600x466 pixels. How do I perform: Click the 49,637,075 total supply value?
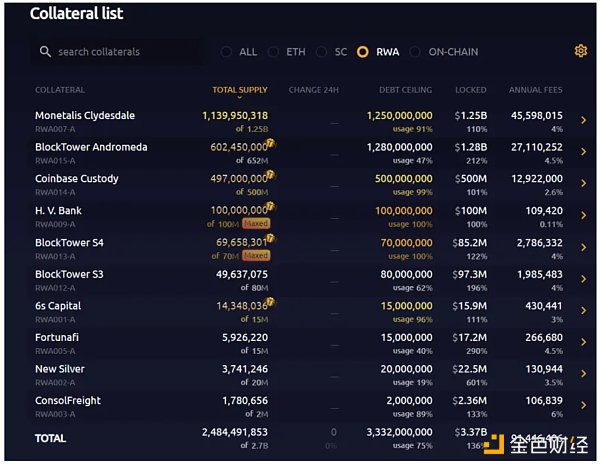pyautogui.click(x=242, y=274)
